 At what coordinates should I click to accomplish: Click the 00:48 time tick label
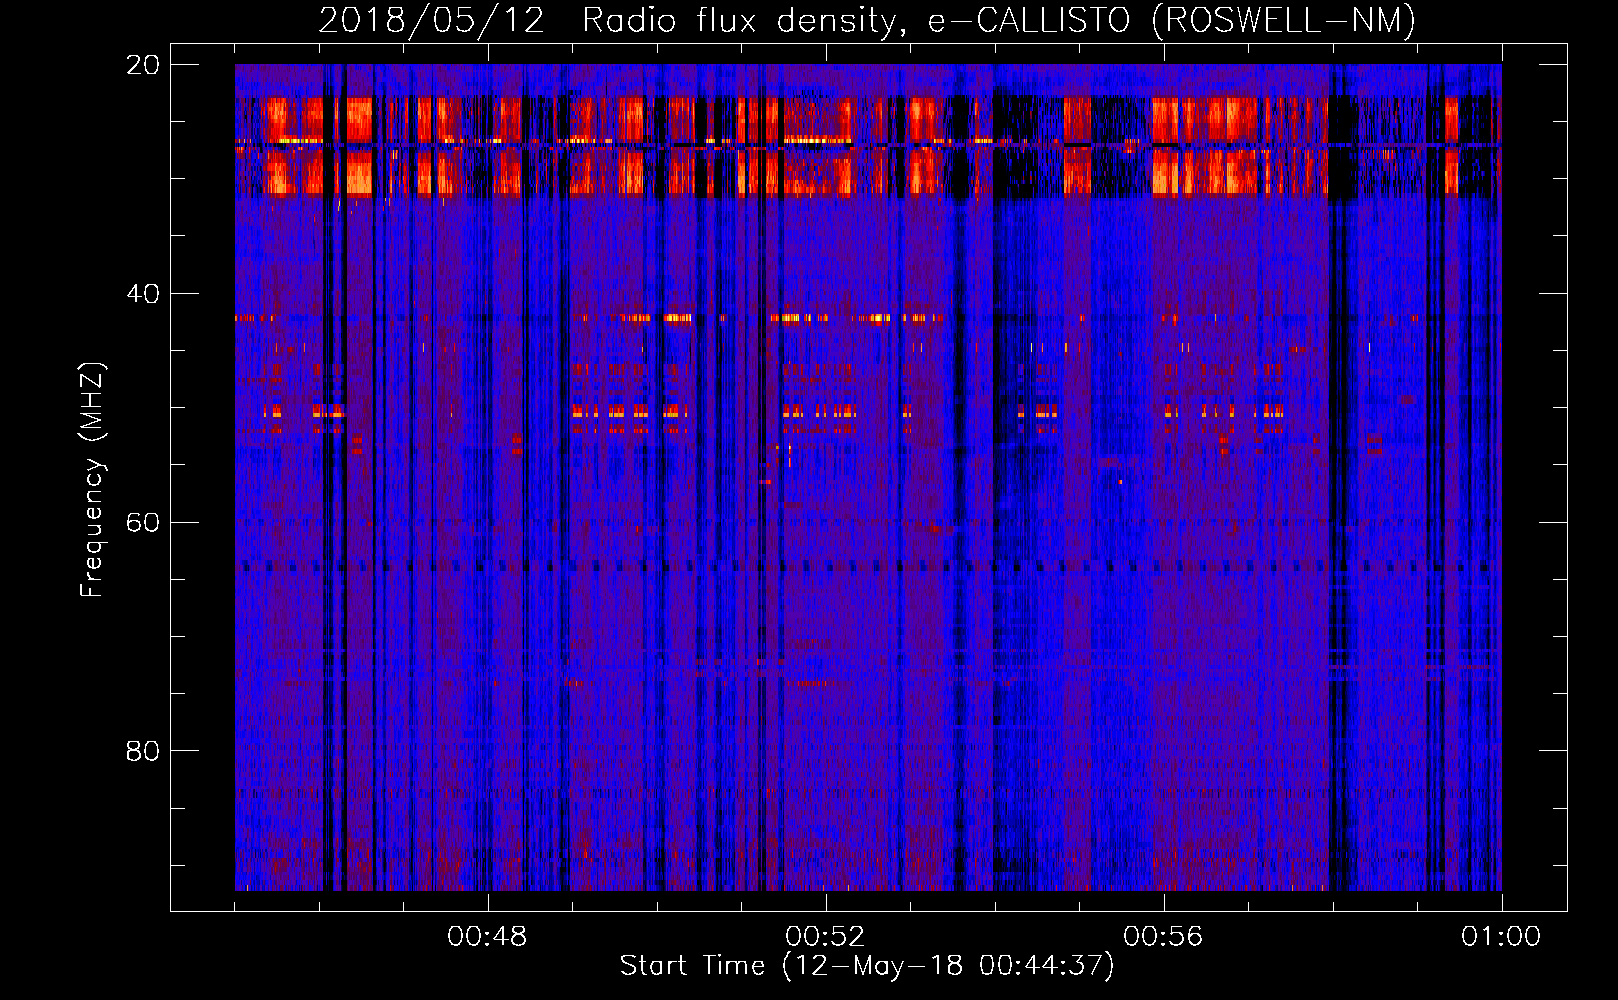(x=487, y=937)
